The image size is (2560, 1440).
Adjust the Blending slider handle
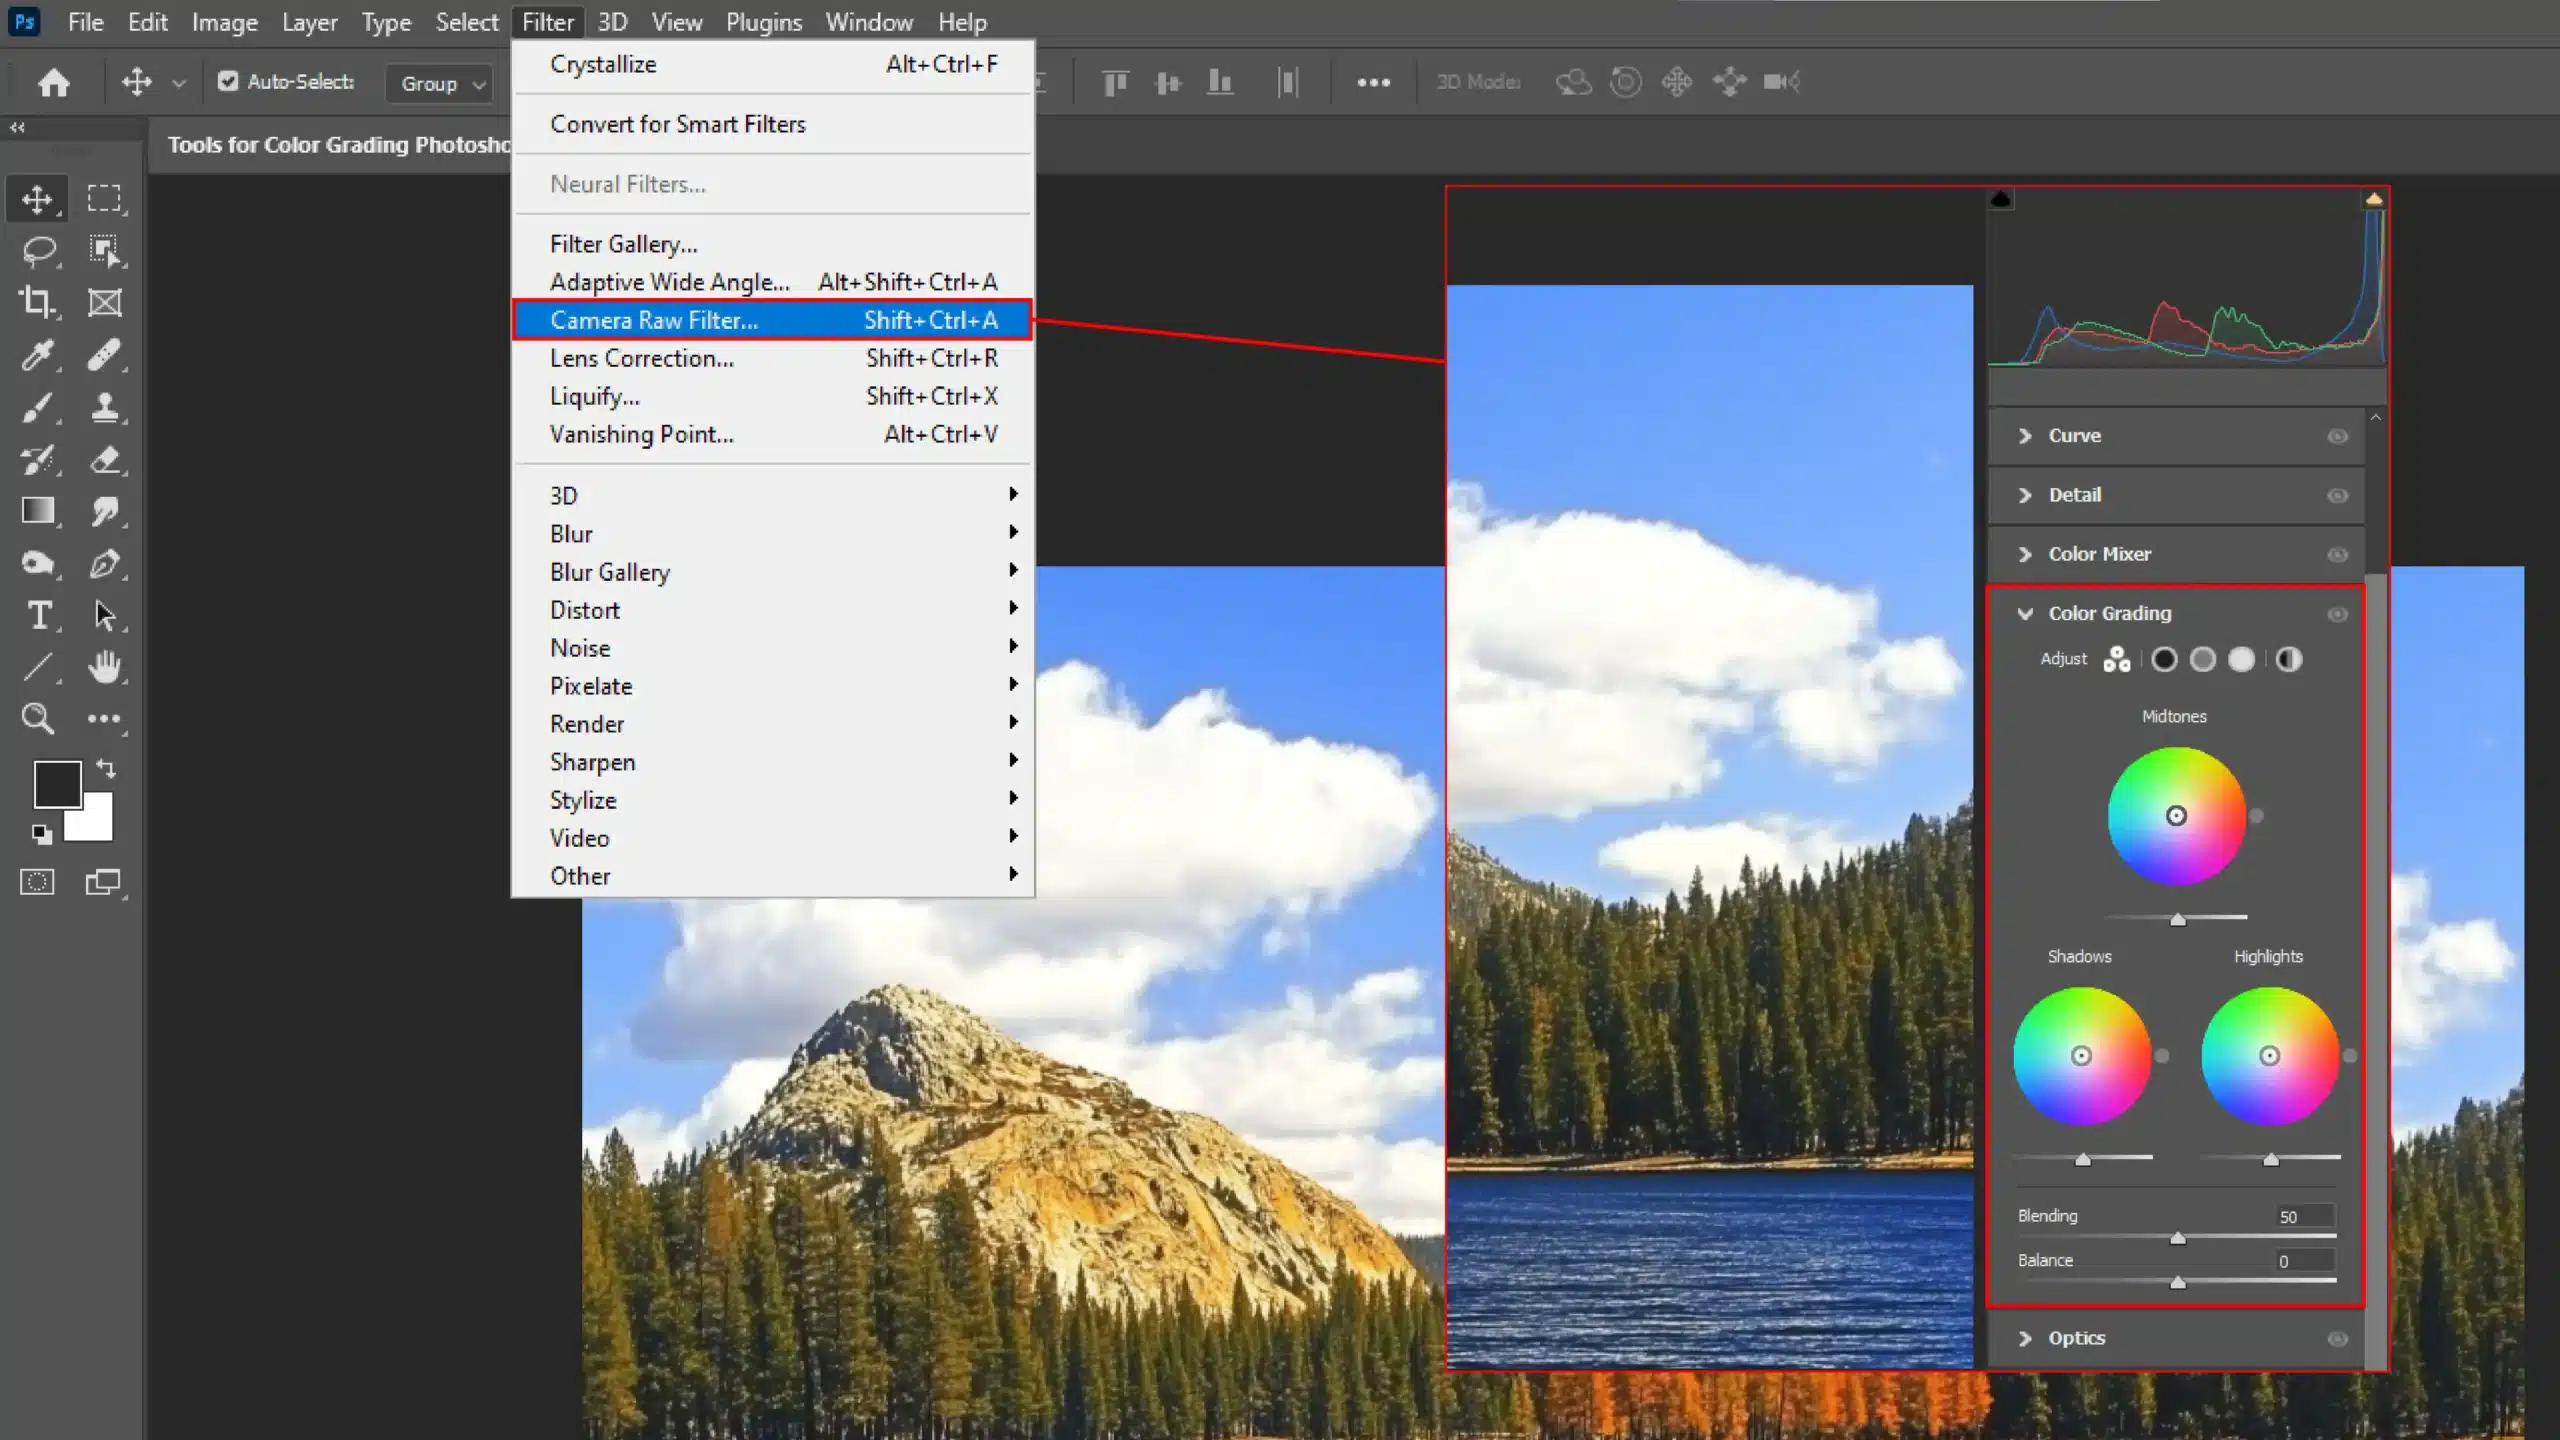[2177, 1238]
